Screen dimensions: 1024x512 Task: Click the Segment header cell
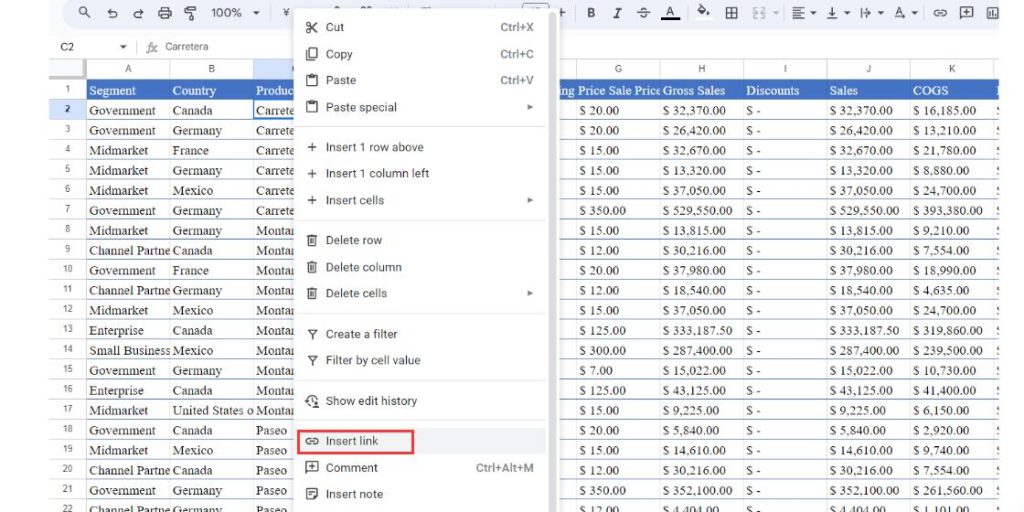(128, 90)
